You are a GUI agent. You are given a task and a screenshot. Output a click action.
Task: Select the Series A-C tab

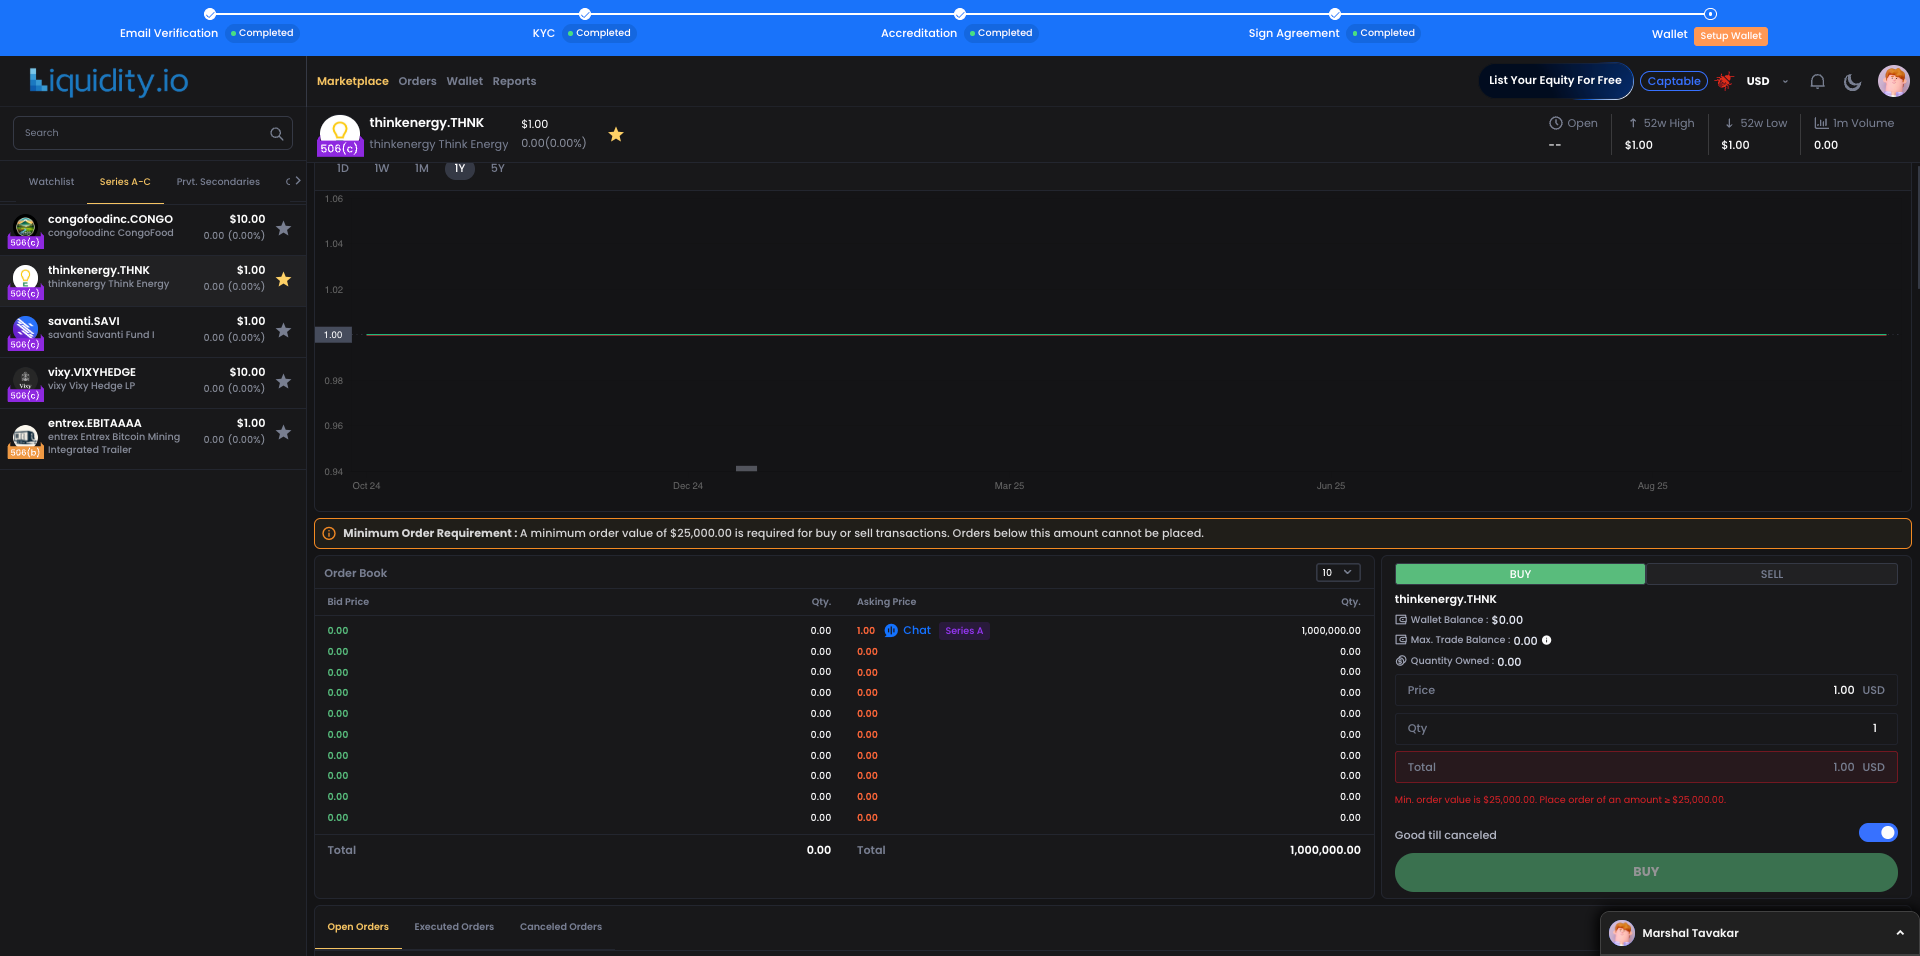coord(125,182)
